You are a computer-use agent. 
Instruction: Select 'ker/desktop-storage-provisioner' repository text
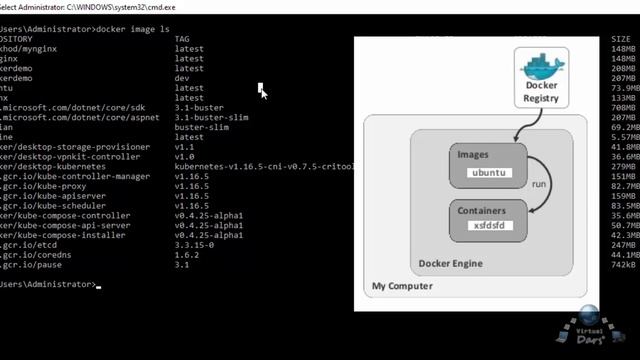(75, 147)
